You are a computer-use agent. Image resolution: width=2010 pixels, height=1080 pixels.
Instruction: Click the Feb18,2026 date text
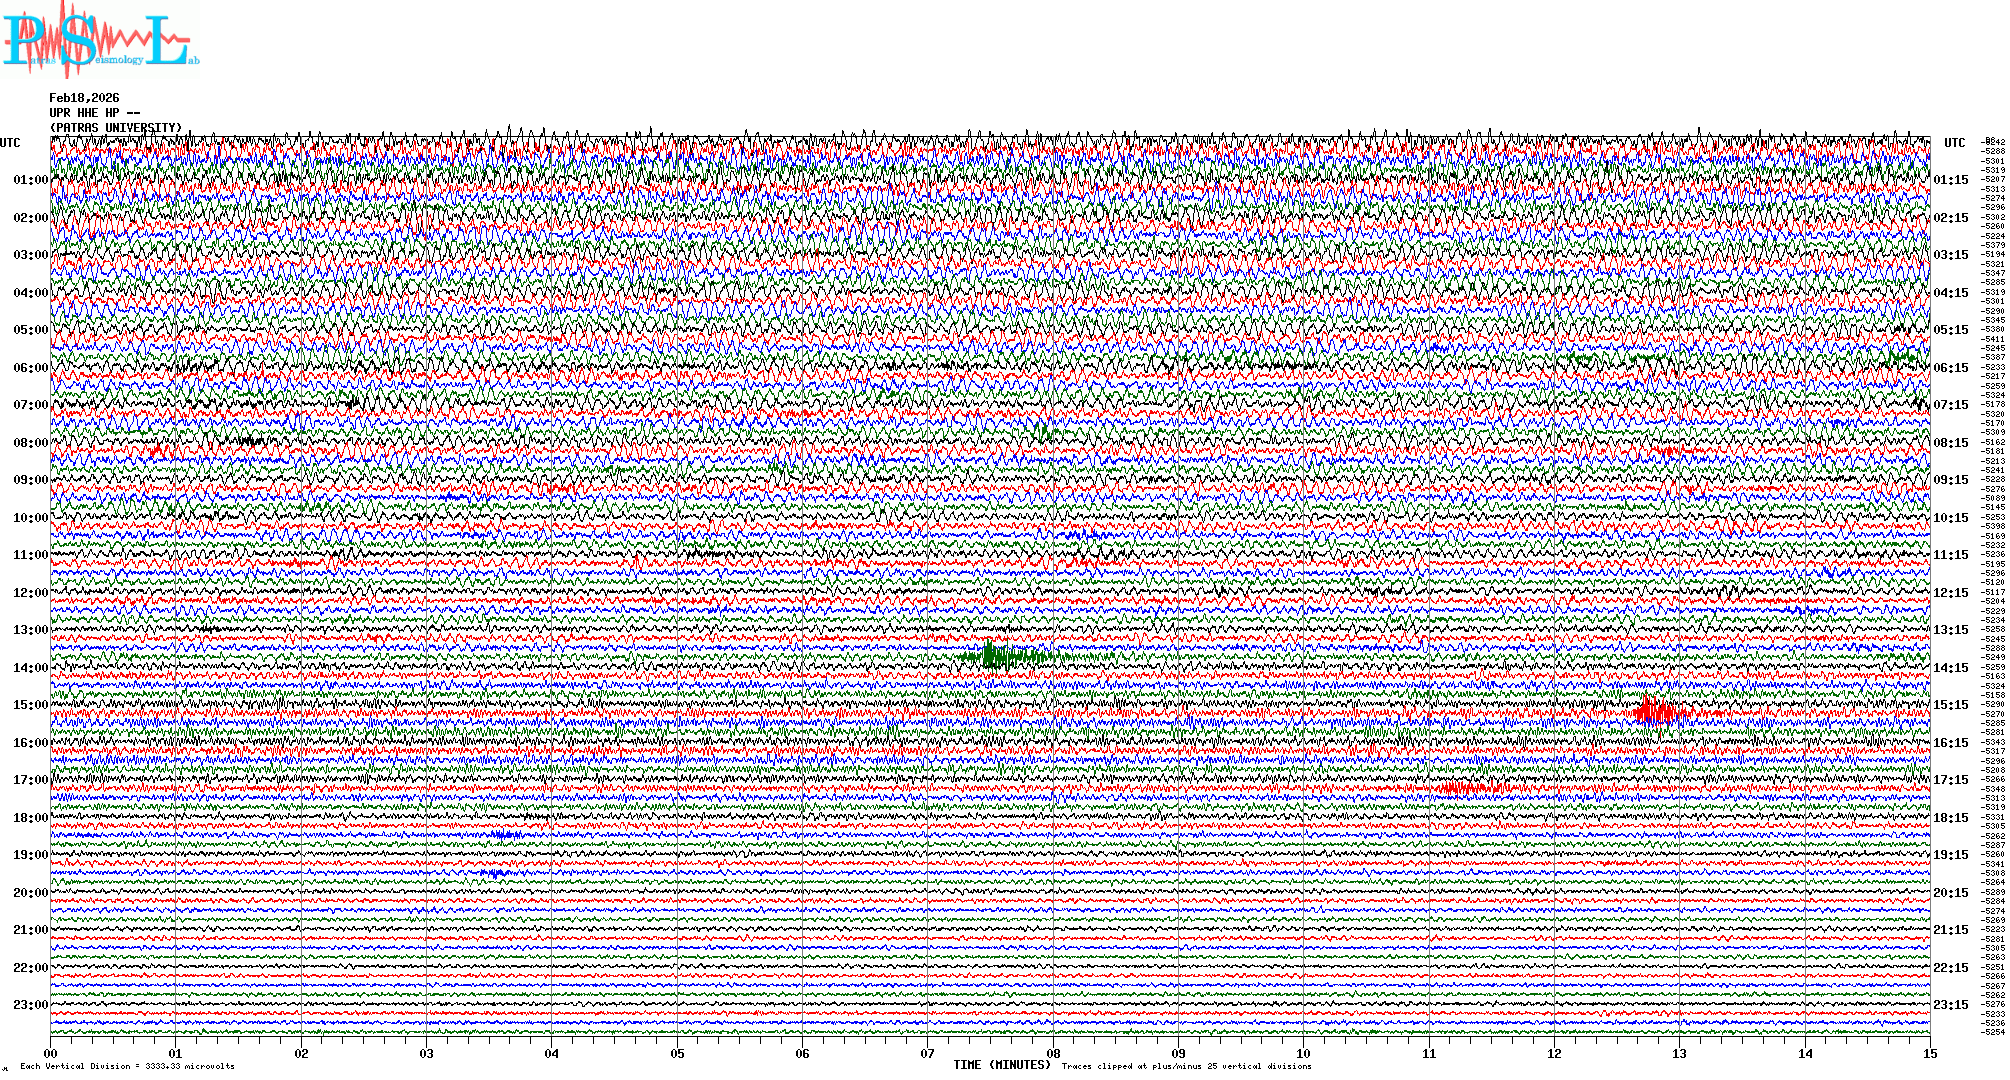tap(84, 98)
